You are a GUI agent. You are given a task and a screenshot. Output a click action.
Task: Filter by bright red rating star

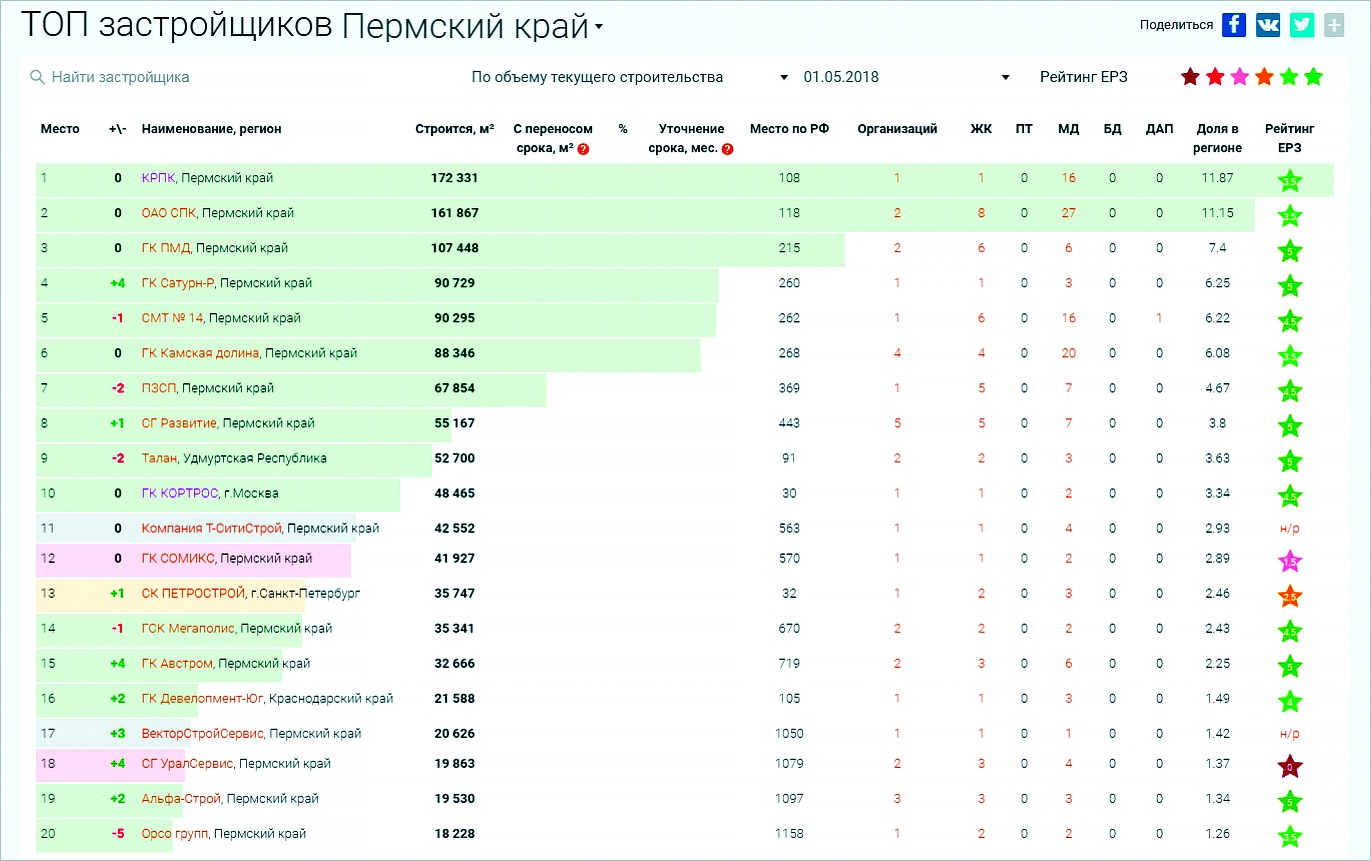[x=1215, y=77]
